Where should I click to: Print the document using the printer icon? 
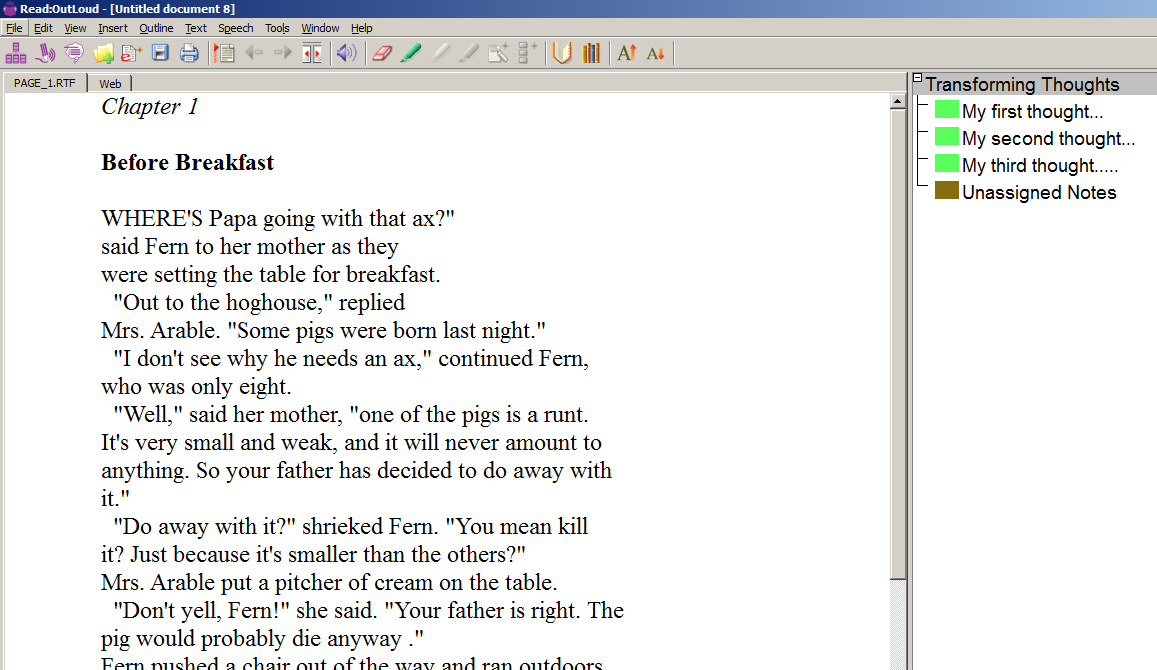pos(189,53)
